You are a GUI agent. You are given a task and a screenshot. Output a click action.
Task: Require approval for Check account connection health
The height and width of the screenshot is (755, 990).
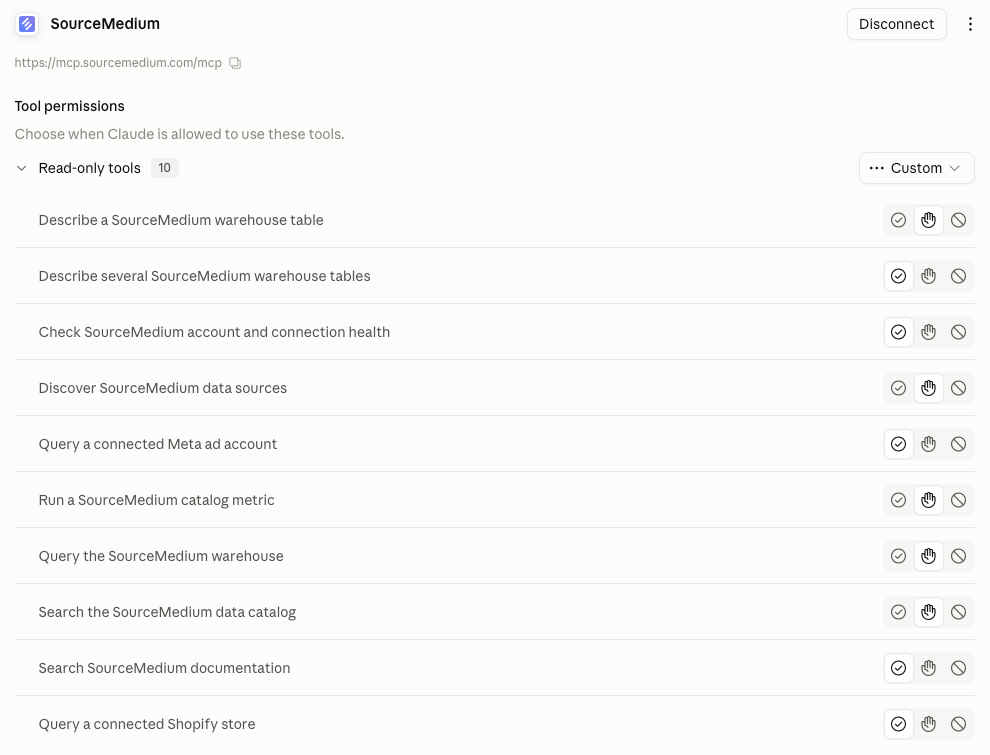928,332
